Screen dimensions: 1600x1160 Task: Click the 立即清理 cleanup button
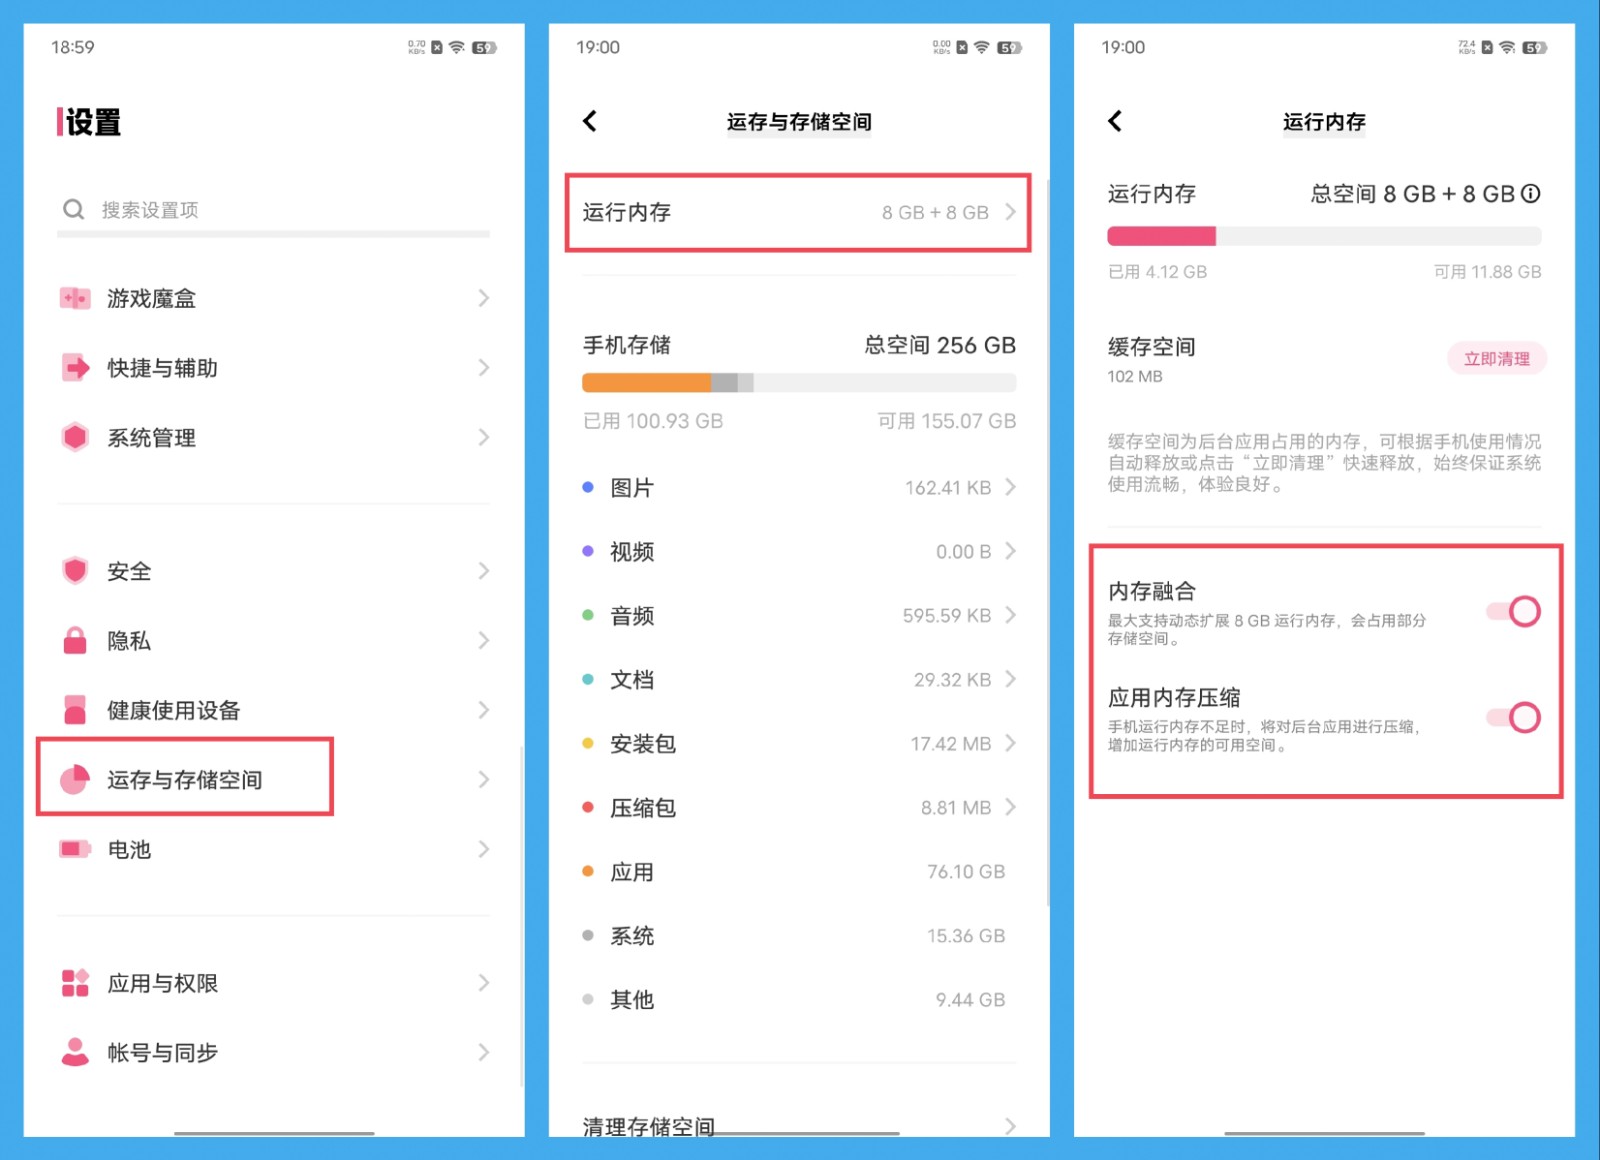(1496, 358)
